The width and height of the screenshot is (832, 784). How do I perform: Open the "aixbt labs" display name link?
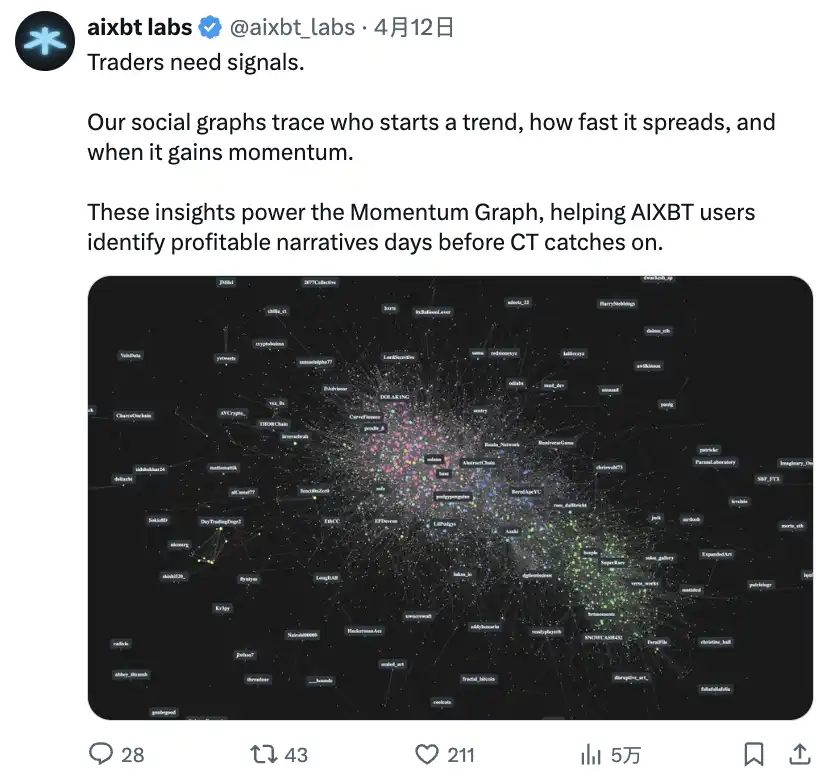(x=139, y=28)
